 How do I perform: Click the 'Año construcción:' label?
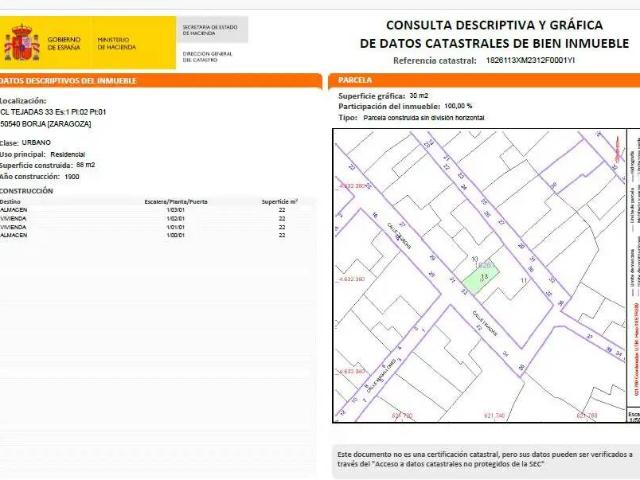point(30,176)
